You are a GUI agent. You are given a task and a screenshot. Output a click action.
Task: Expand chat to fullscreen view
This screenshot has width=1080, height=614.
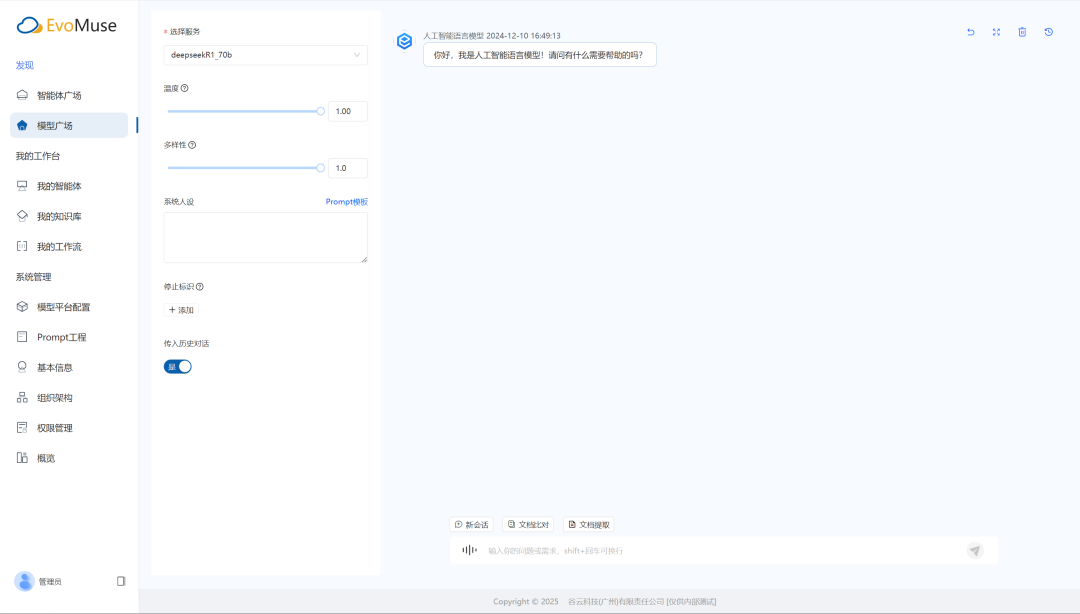[x=996, y=32]
